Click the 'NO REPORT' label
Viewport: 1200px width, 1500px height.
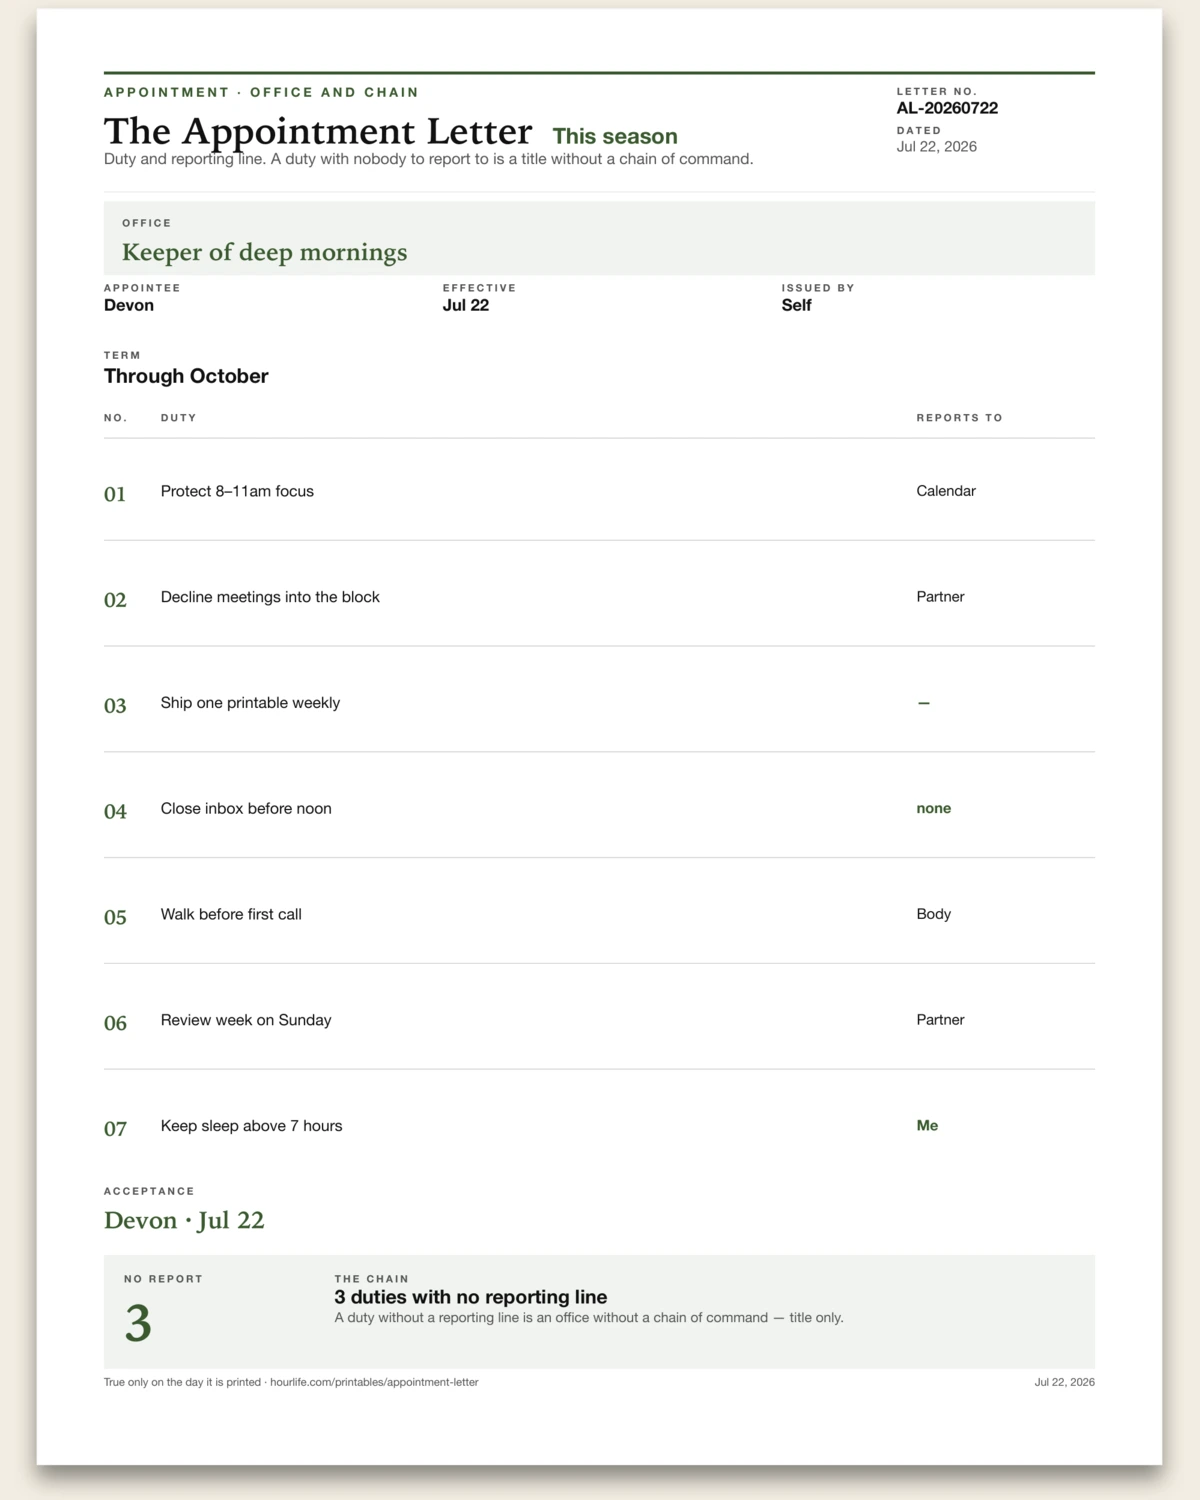(x=163, y=1279)
